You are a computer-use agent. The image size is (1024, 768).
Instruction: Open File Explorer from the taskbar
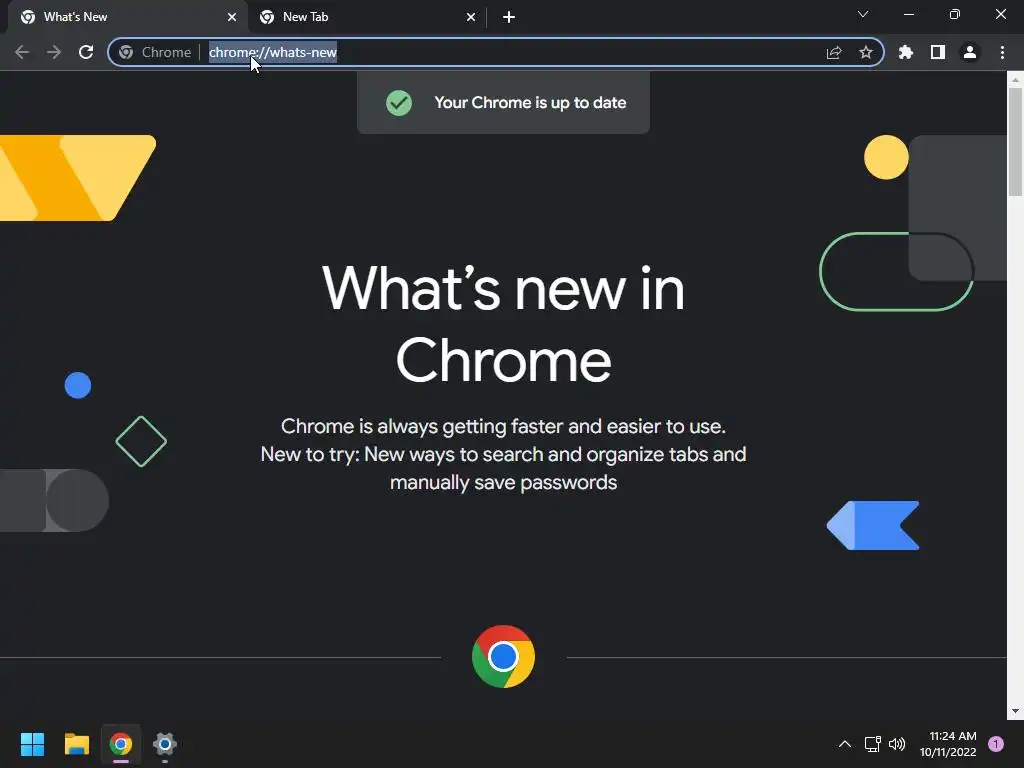tap(76, 744)
